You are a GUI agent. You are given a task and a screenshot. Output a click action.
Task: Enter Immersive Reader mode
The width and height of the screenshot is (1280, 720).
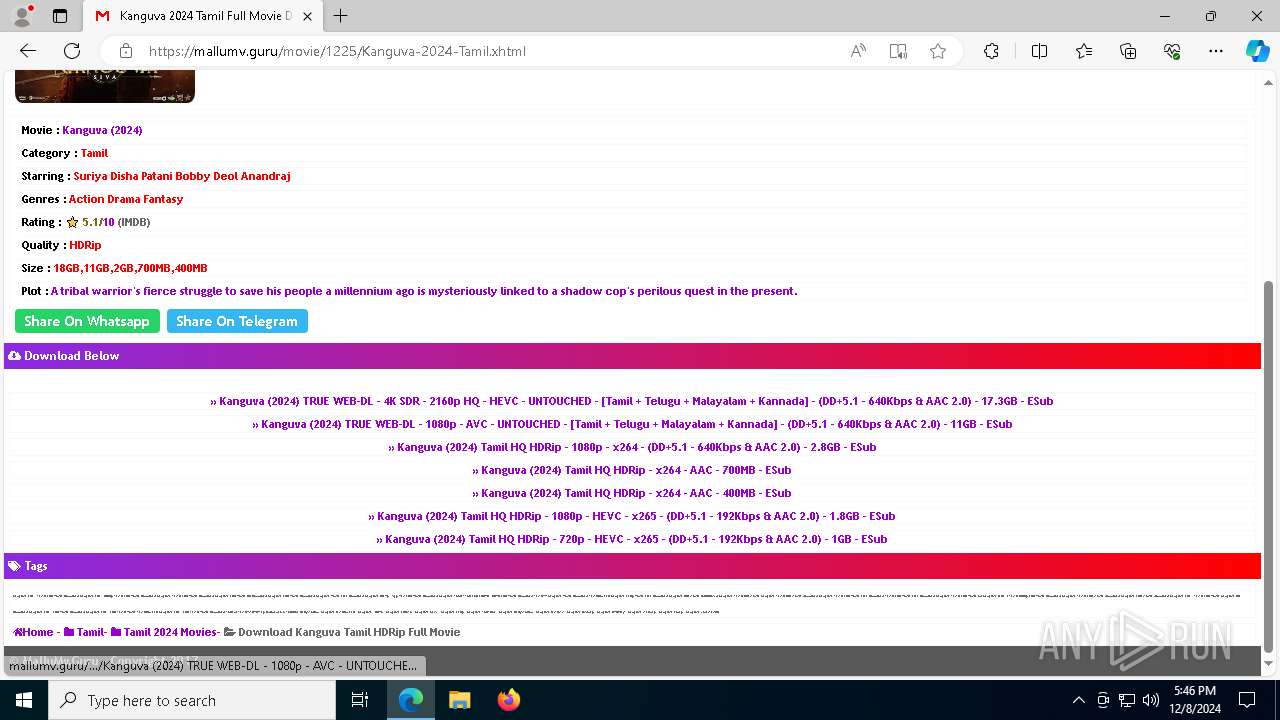(x=898, y=51)
